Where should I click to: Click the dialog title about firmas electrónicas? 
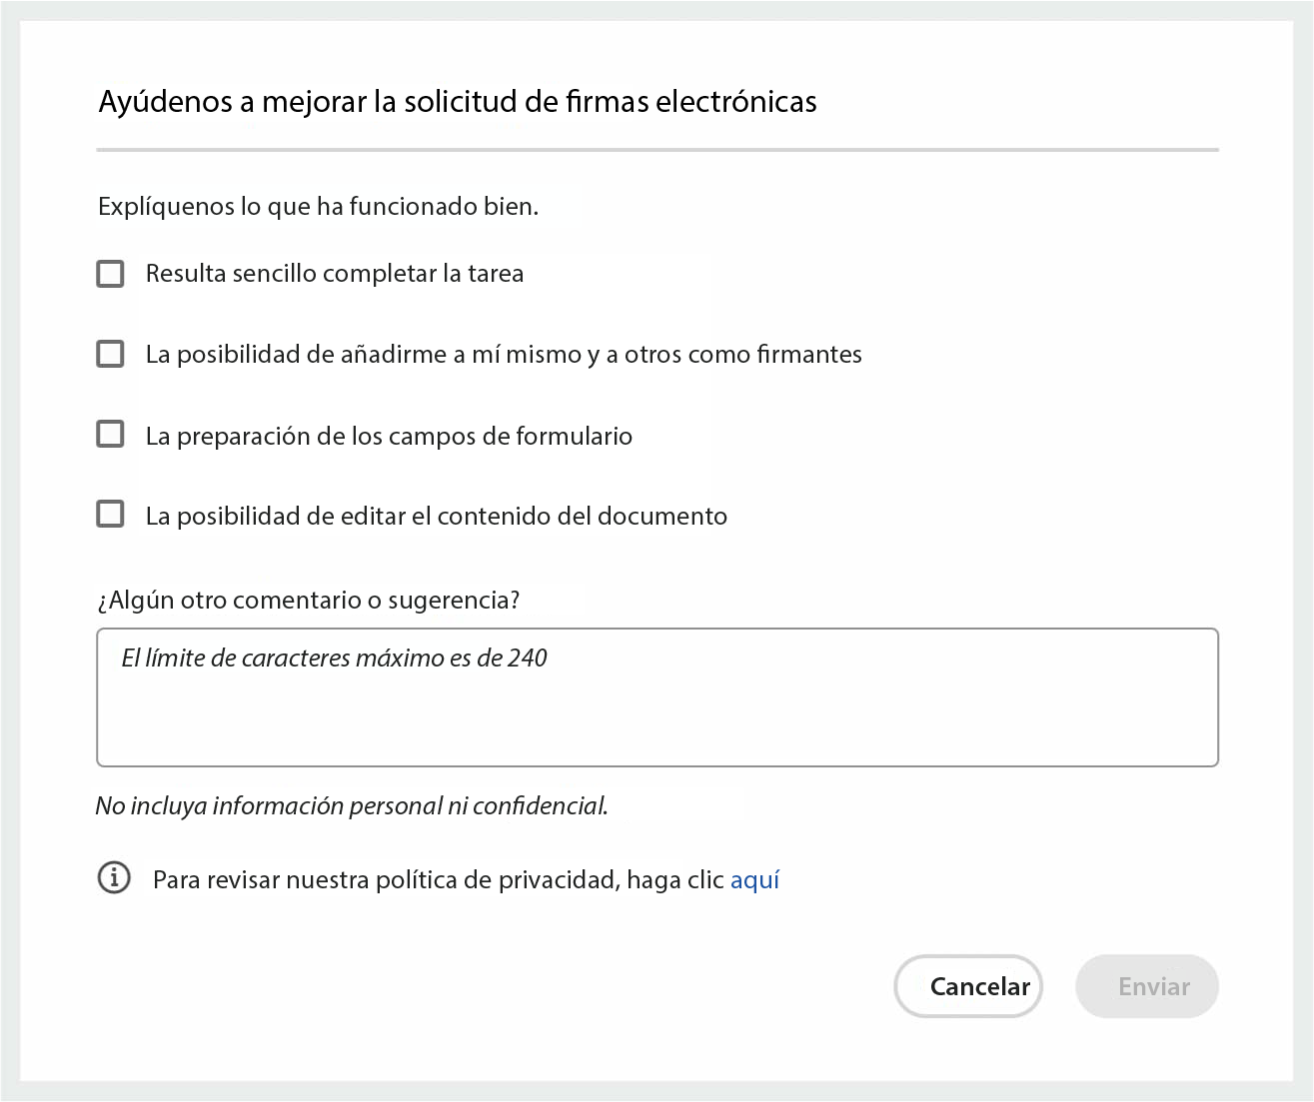457,102
